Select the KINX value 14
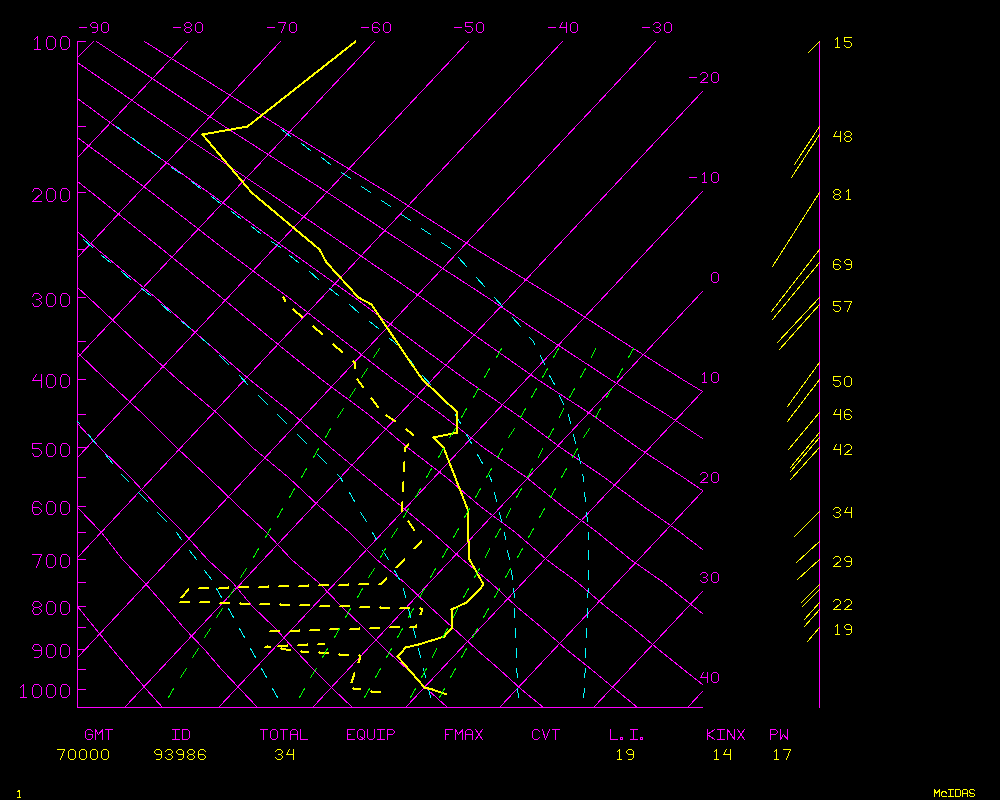Image resolution: width=1000 pixels, height=800 pixels. [722, 755]
